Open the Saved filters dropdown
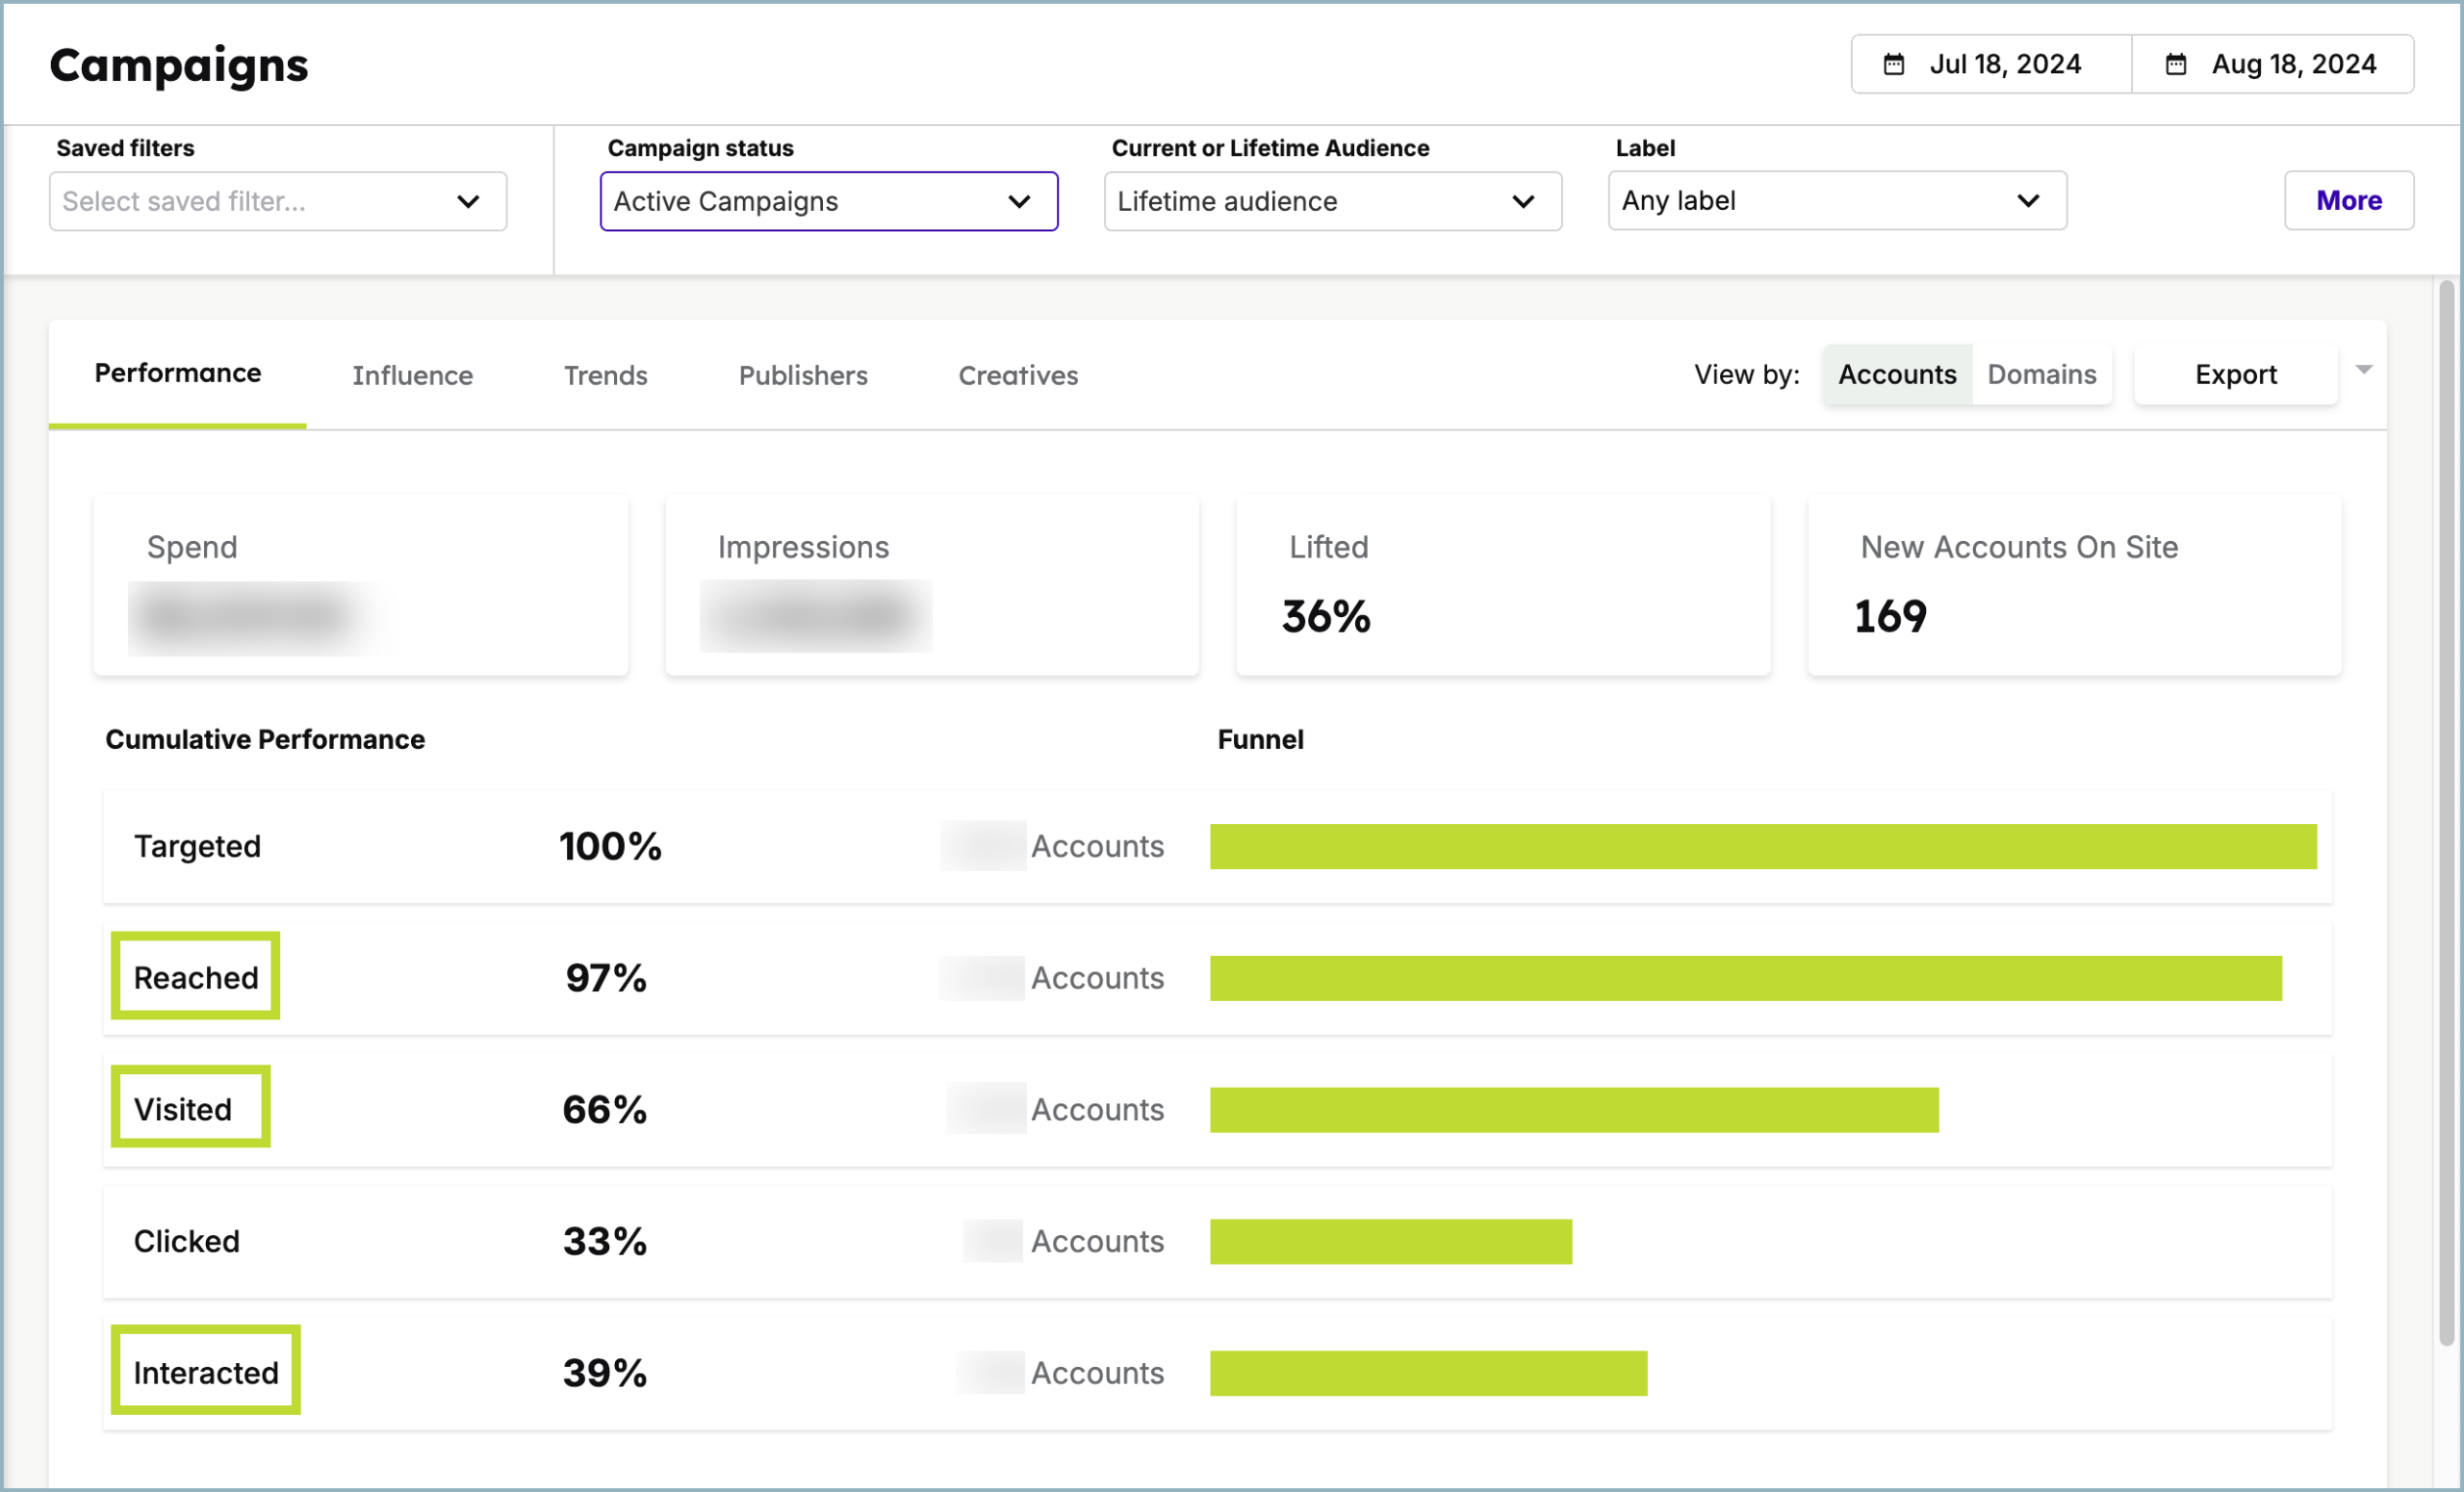Viewport: 2464px width, 1492px height. (x=278, y=201)
